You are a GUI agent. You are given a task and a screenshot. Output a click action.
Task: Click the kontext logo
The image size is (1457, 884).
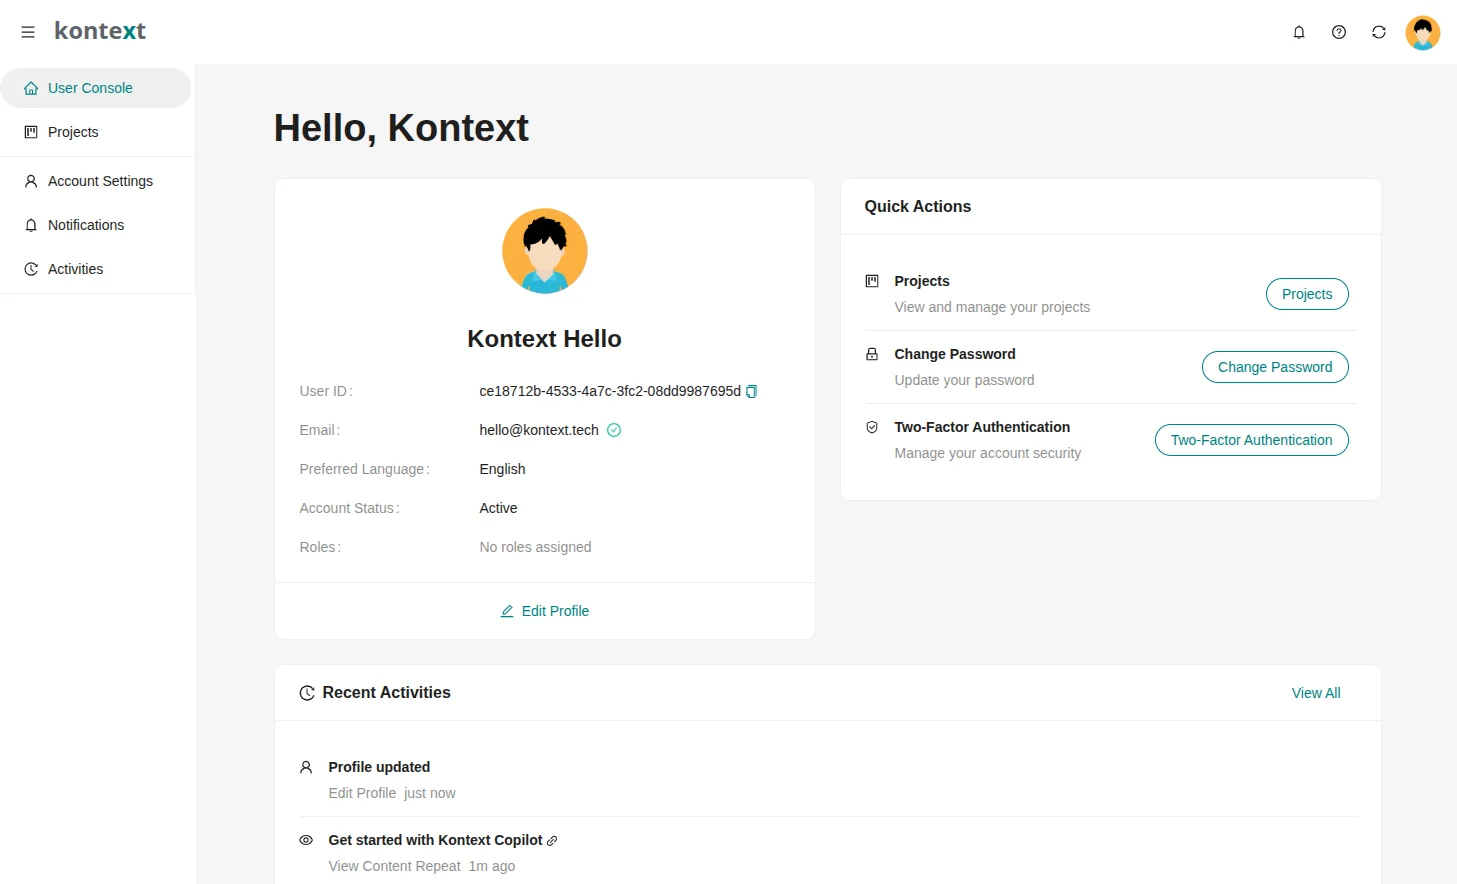(100, 31)
